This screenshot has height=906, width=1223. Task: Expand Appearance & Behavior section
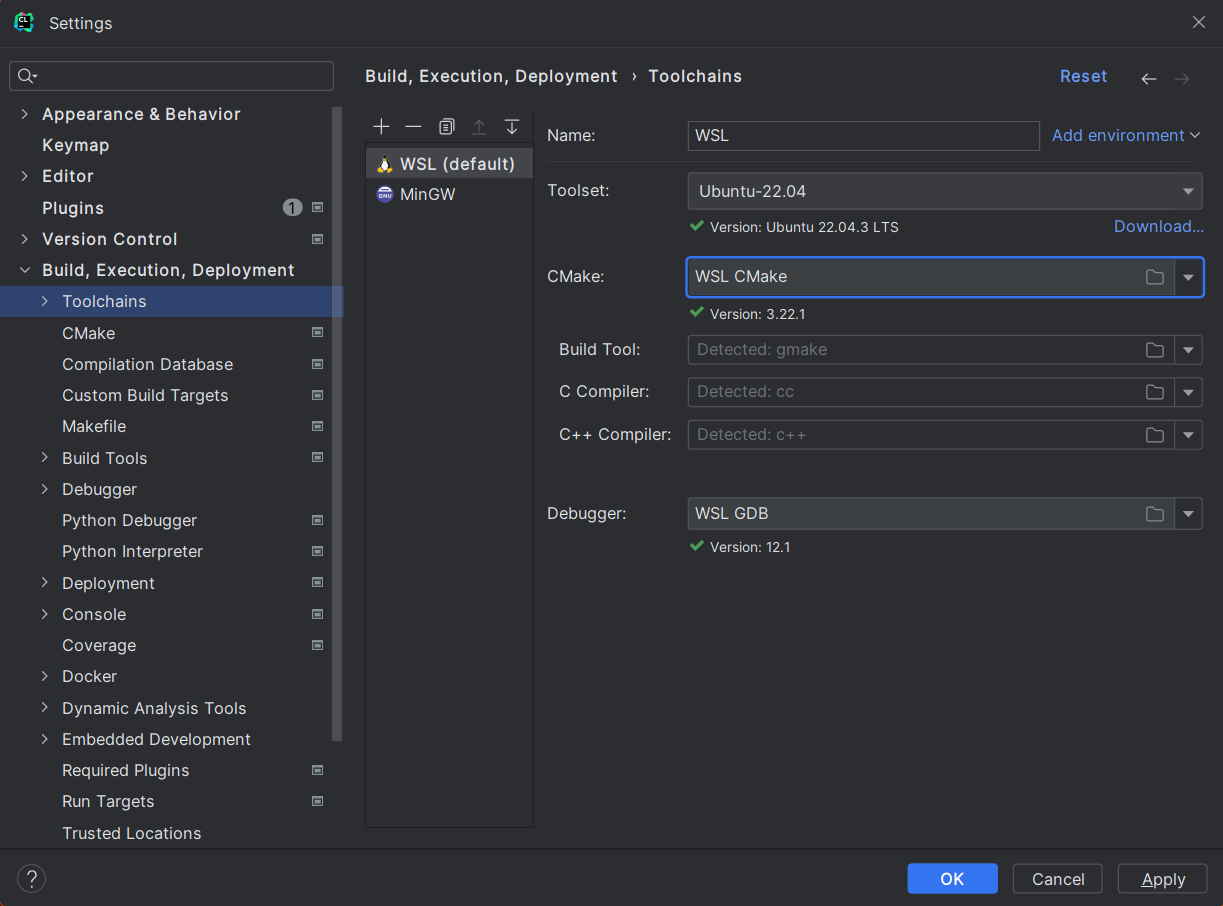click(25, 114)
